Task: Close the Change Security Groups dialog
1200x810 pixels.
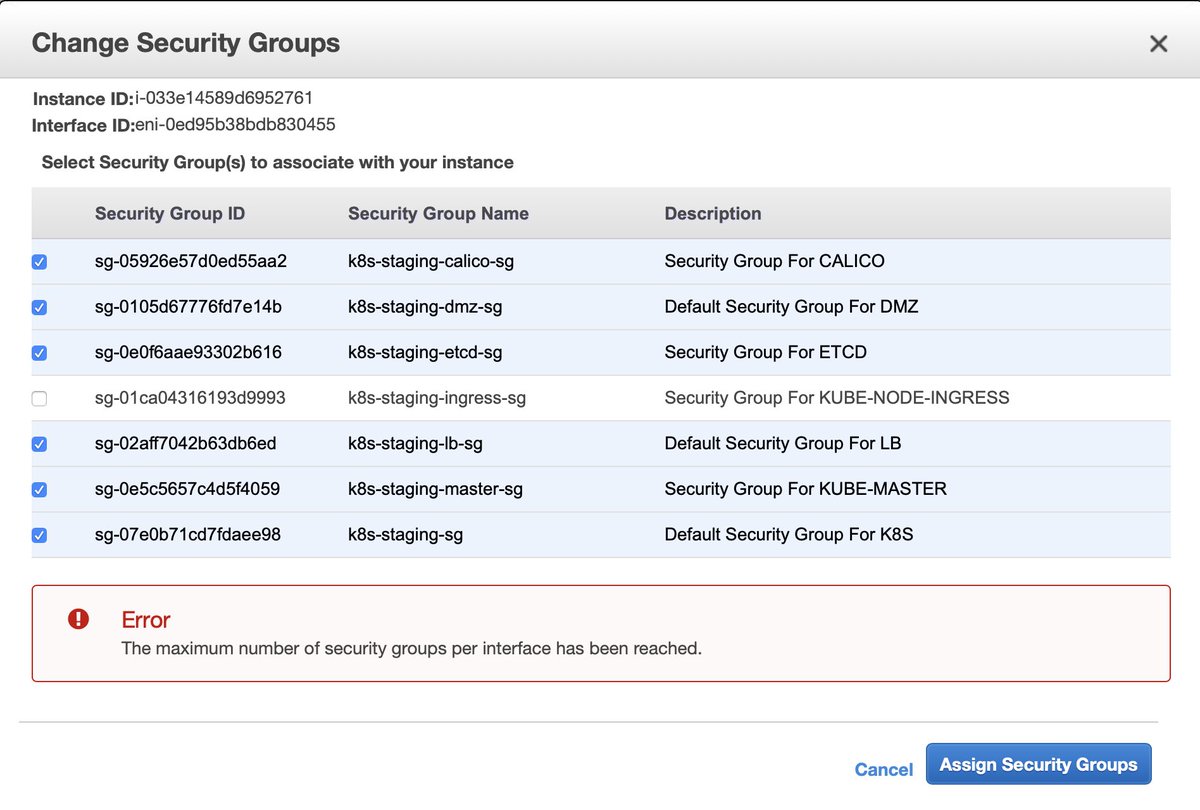Action: 1158,43
